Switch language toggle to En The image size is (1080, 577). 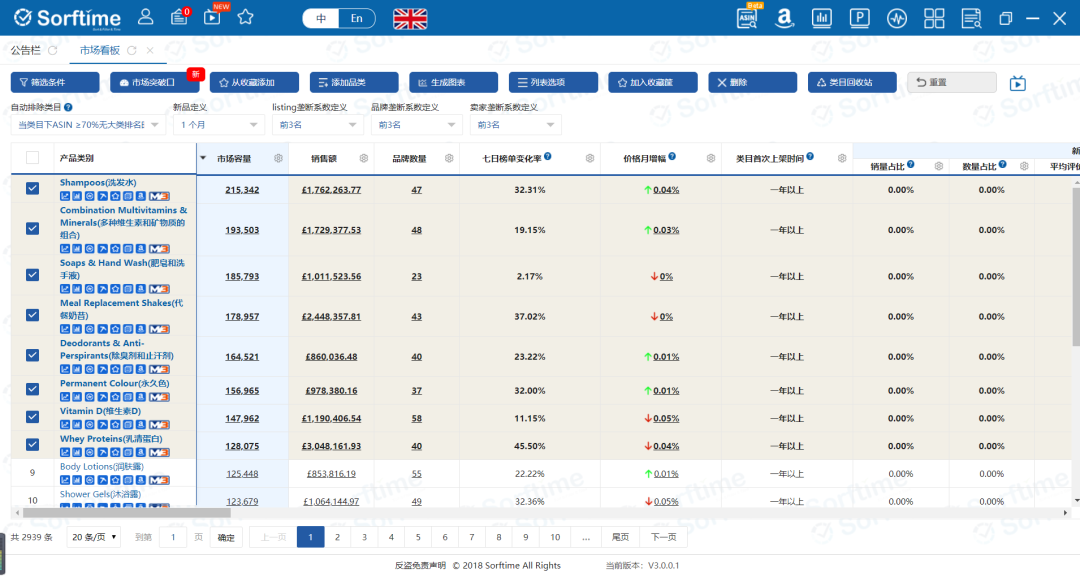357,19
